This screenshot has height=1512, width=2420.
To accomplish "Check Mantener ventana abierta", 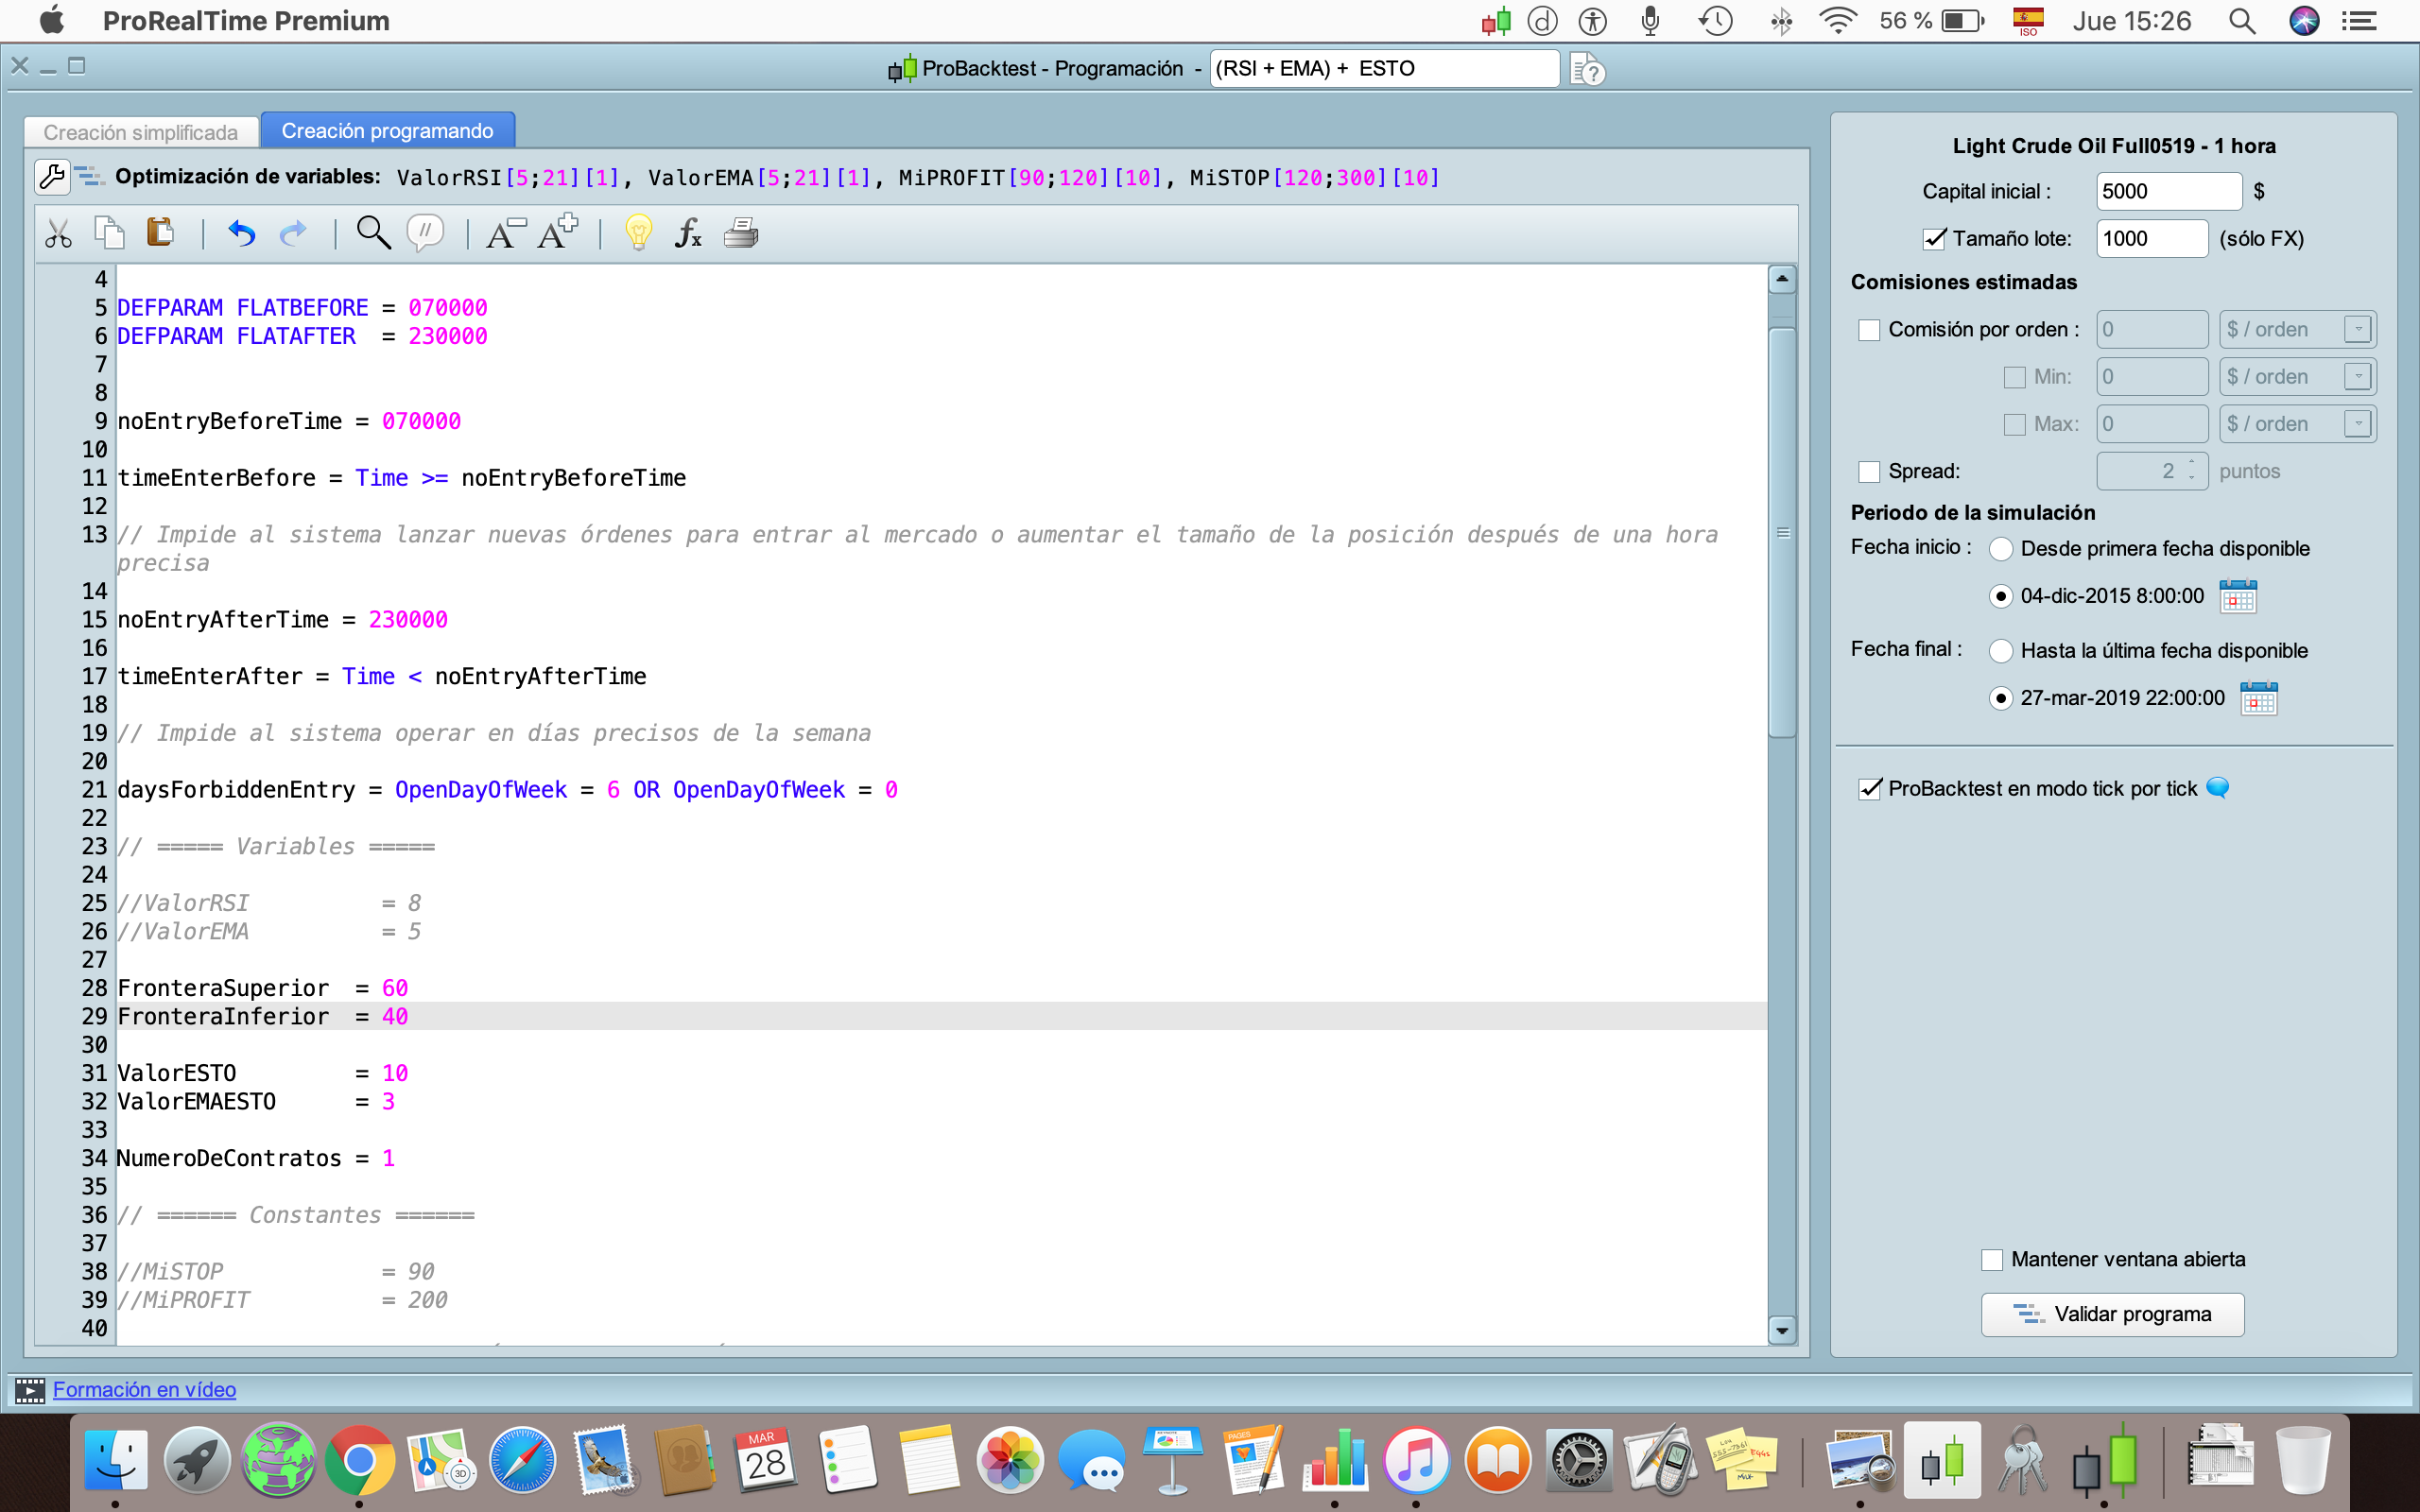I will coord(1992,1260).
